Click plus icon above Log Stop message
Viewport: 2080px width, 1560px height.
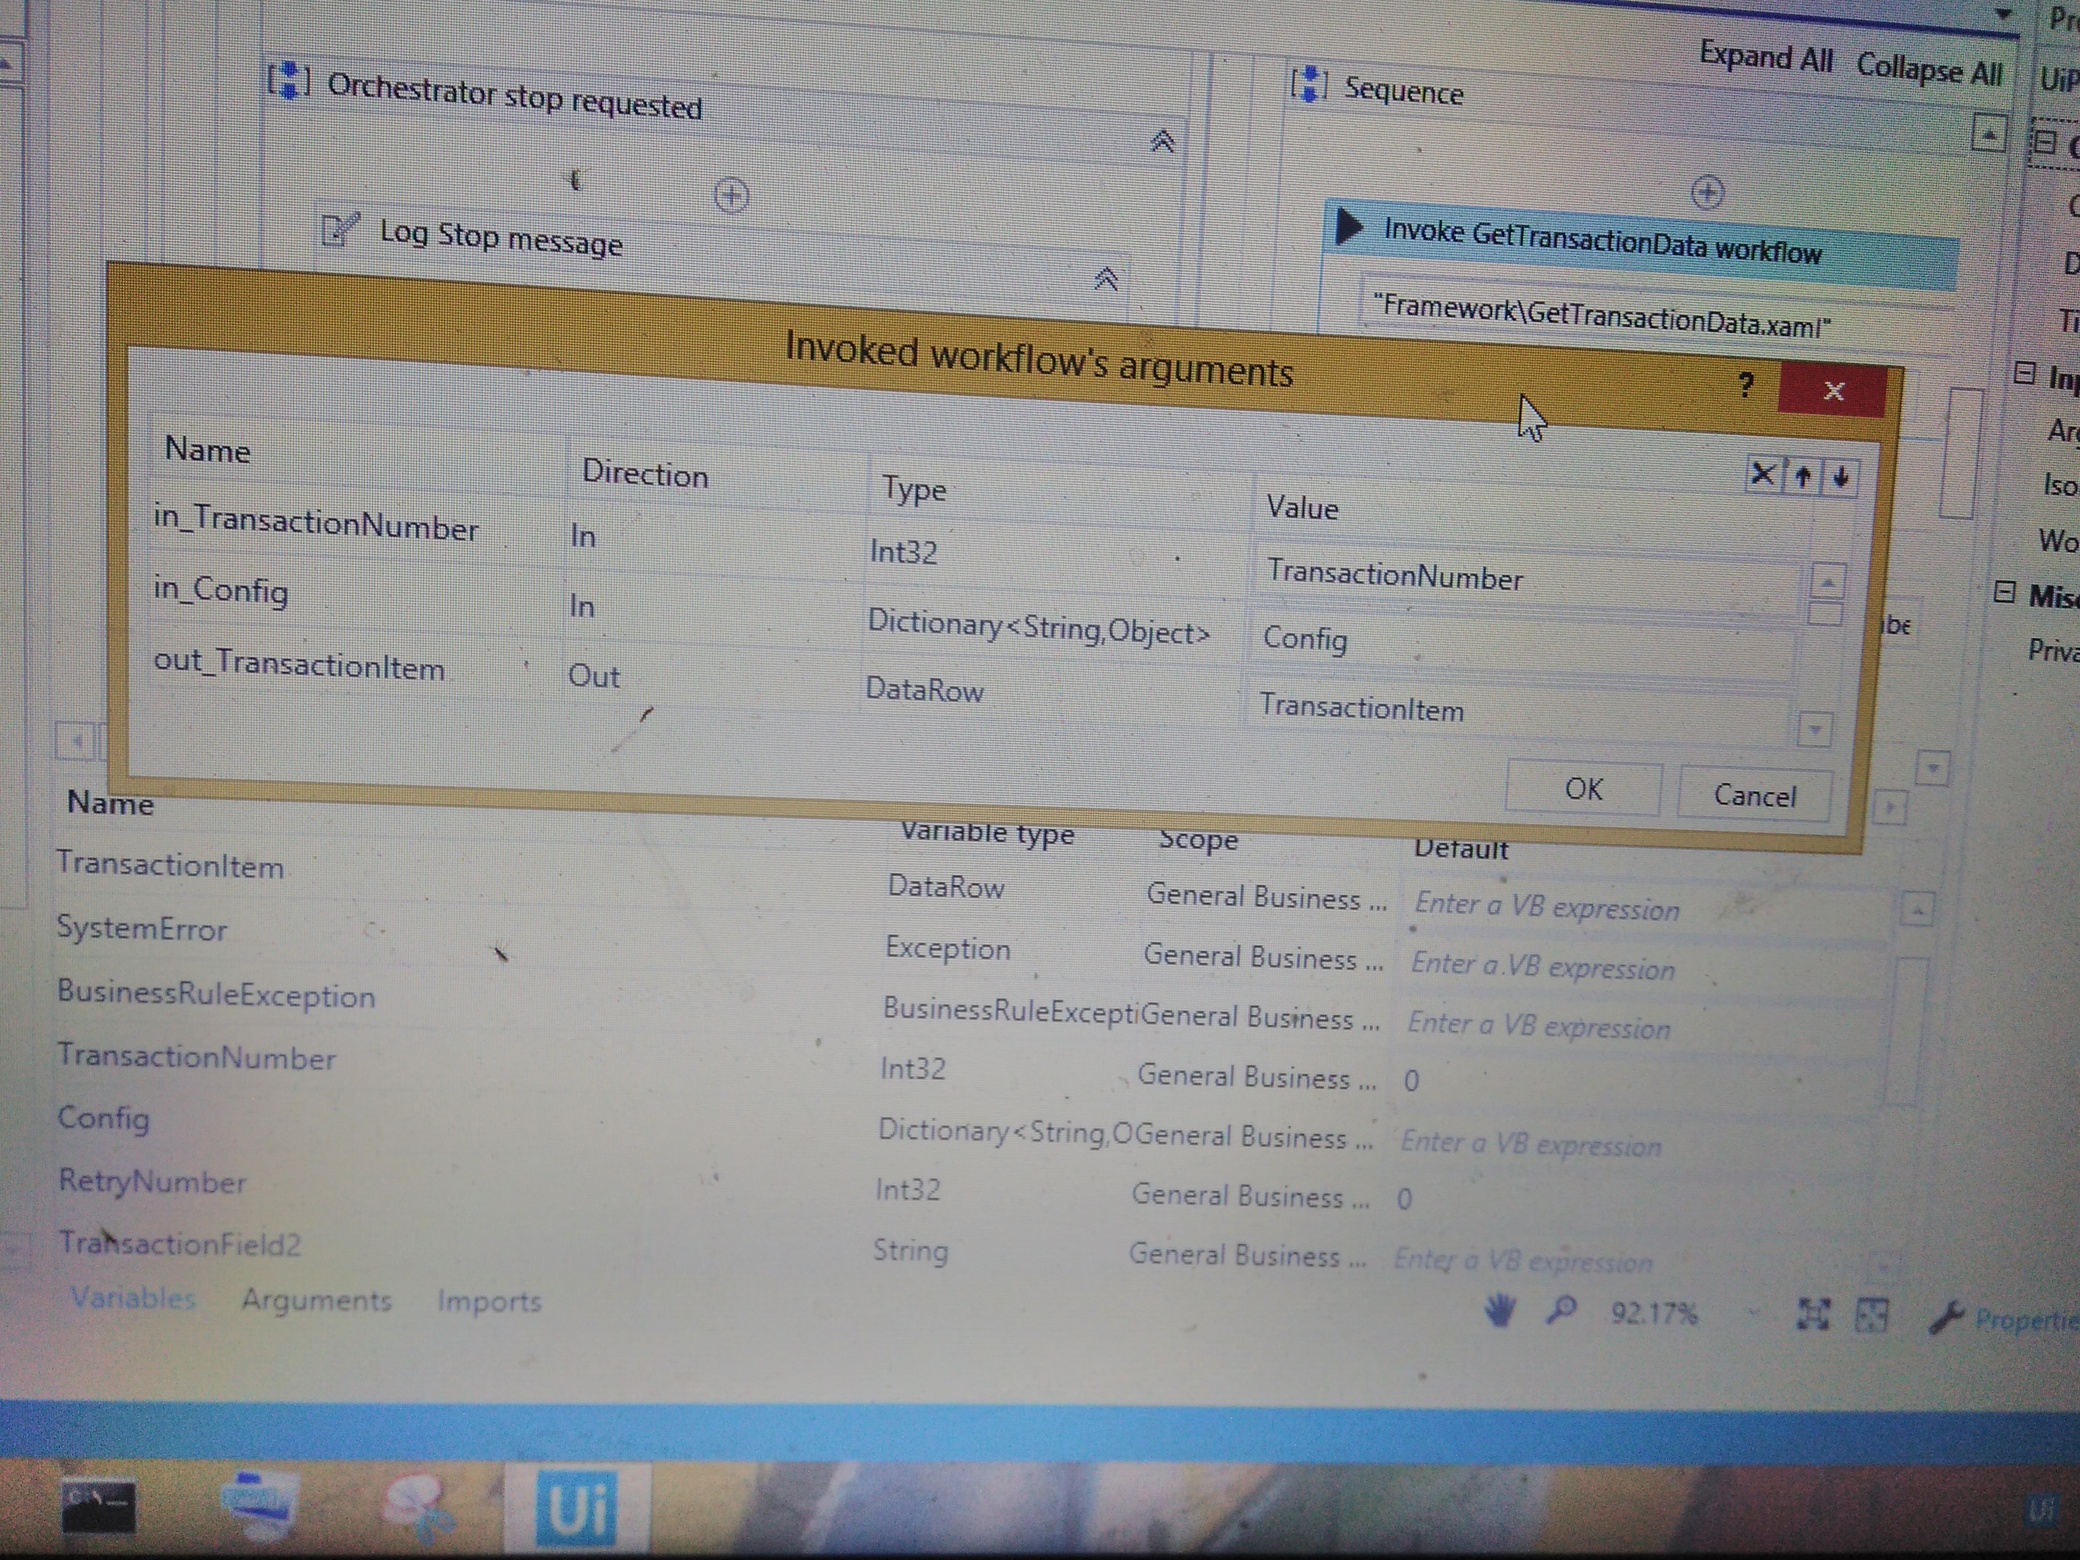point(731,195)
